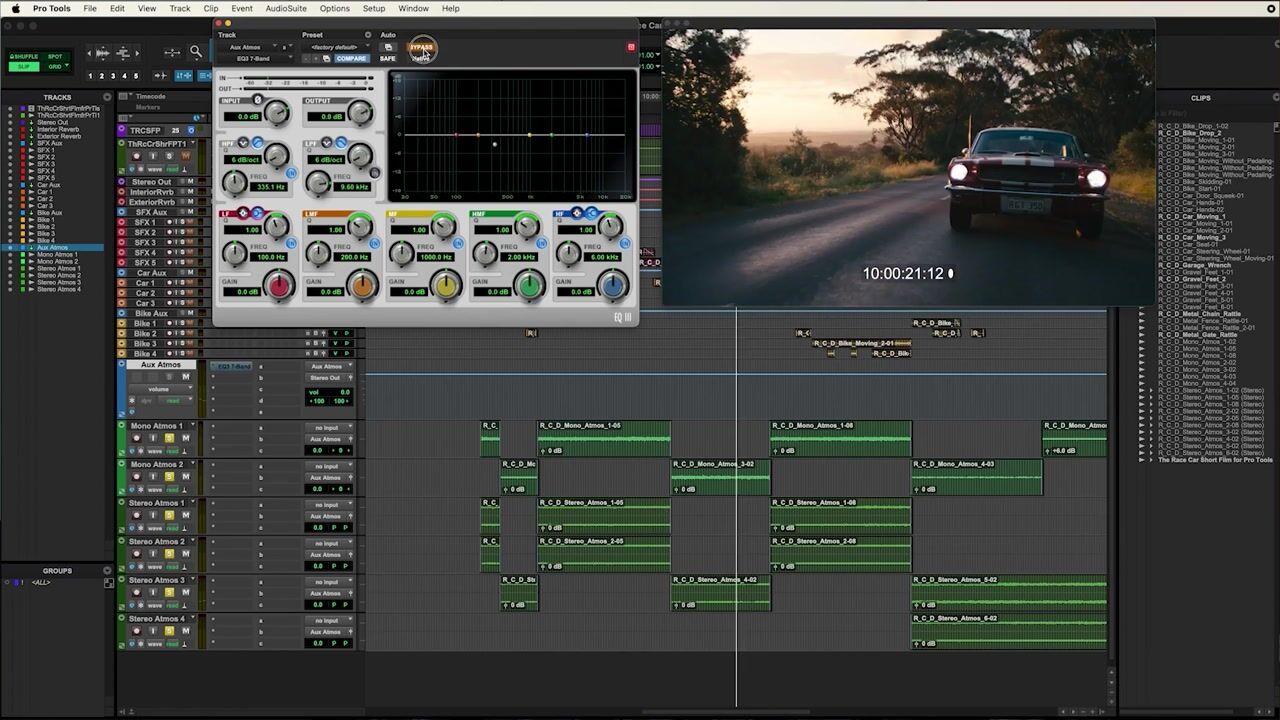
Task: Click the plug-in target red icon
Action: click(x=631, y=47)
